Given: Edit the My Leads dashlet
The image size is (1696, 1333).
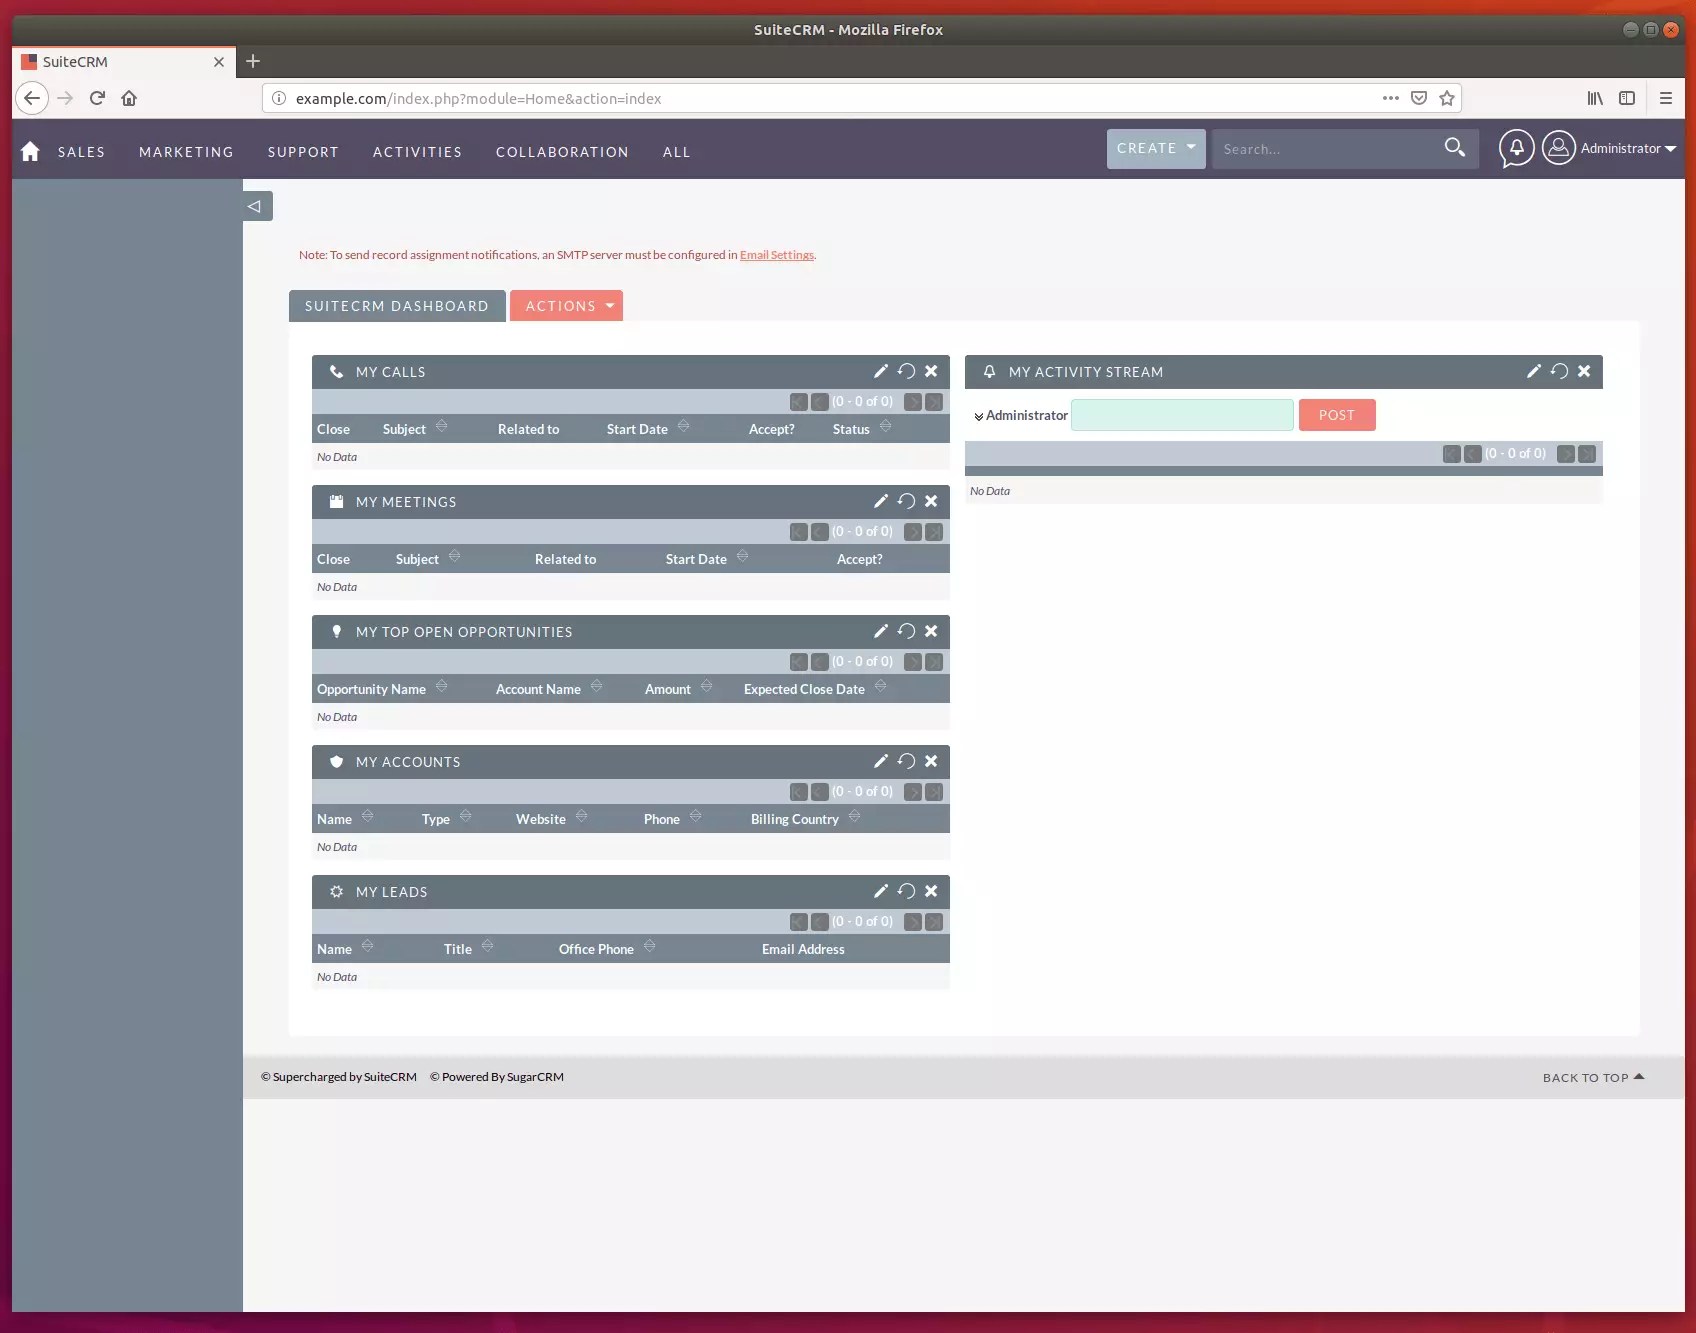Looking at the screenshot, I should (x=881, y=891).
